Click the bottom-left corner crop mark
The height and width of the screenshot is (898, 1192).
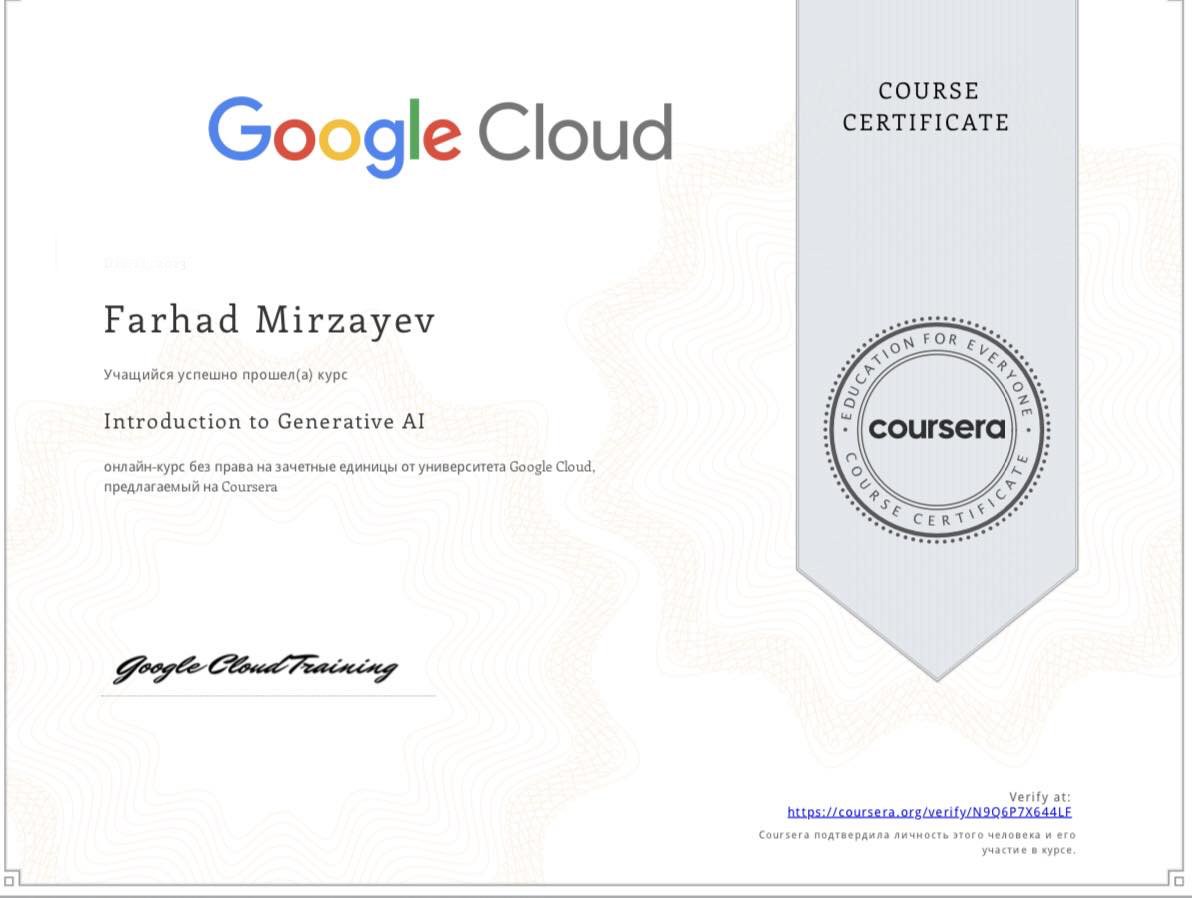pyautogui.click(x=10, y=880)
